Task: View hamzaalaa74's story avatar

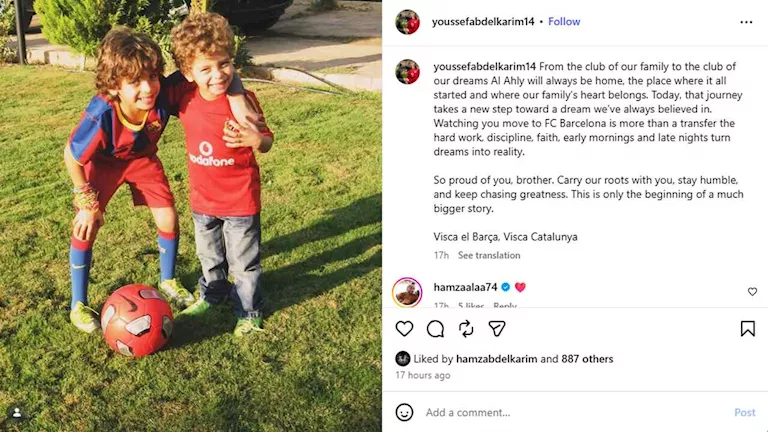Action: [407, 292]
